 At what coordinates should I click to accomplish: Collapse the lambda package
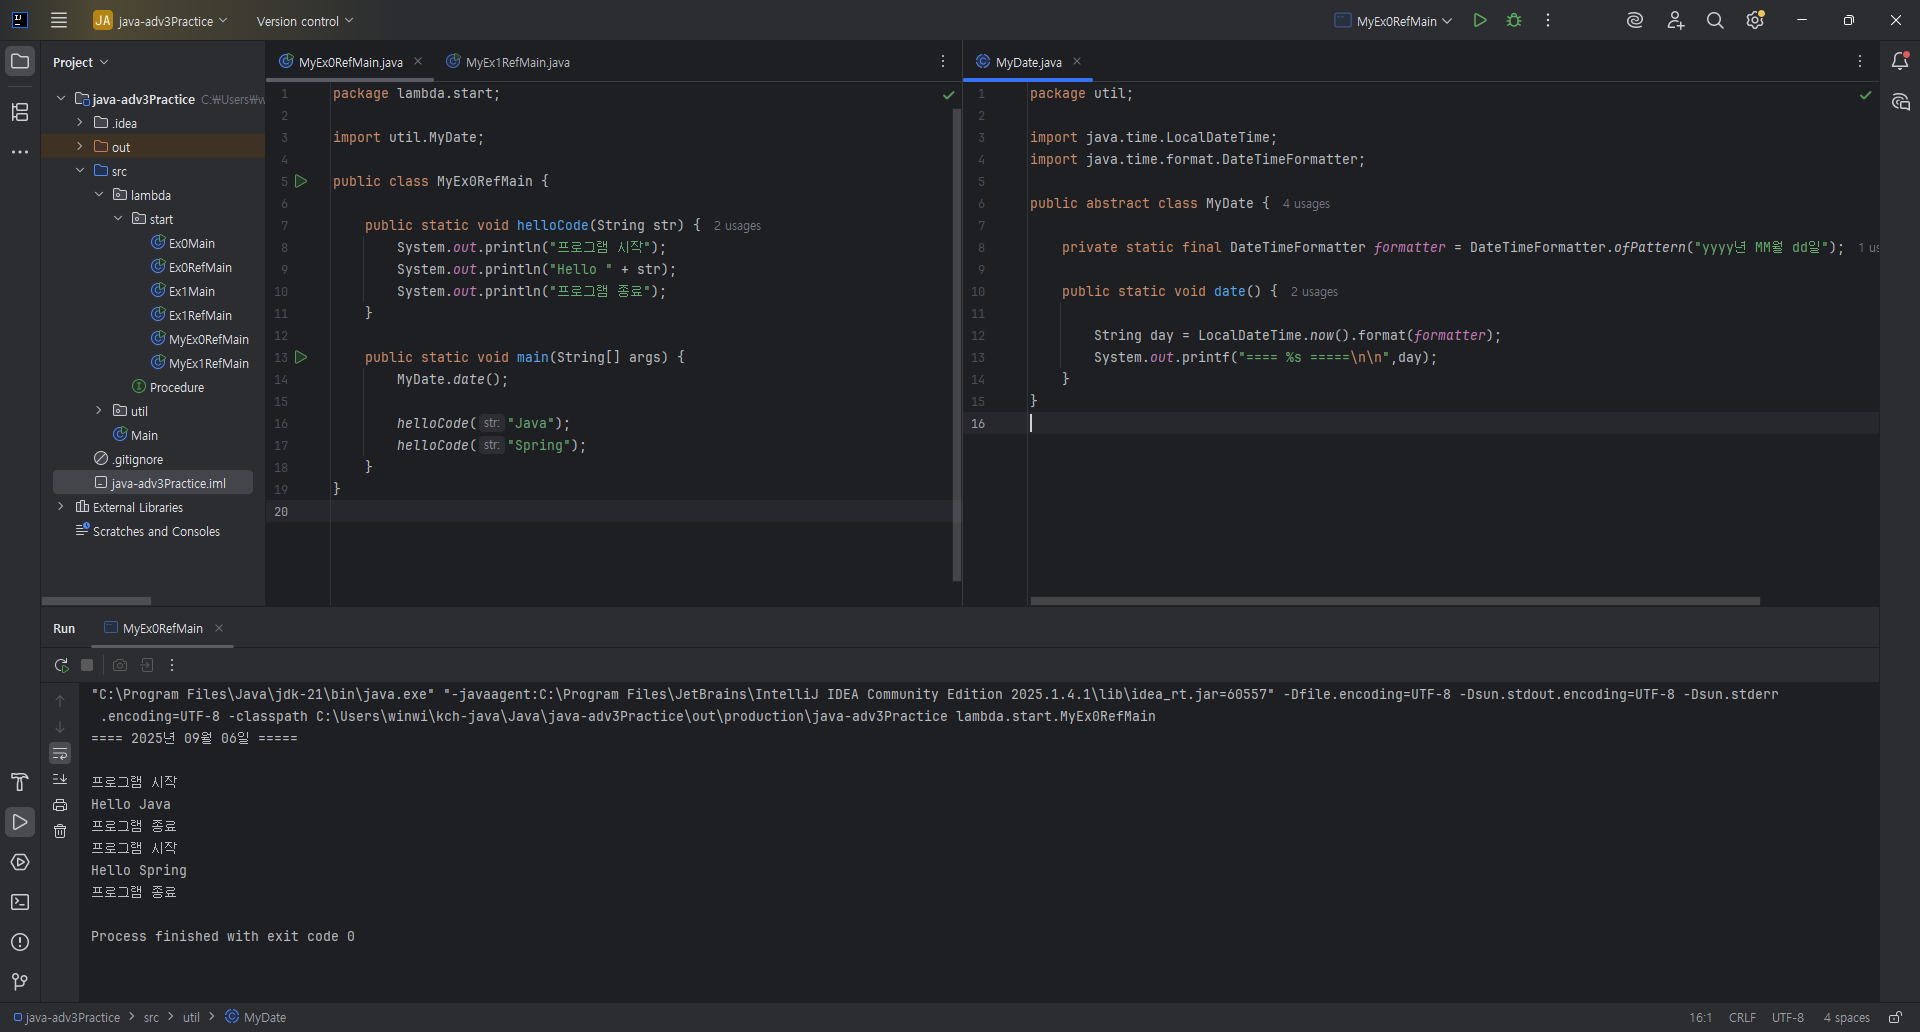99,195
